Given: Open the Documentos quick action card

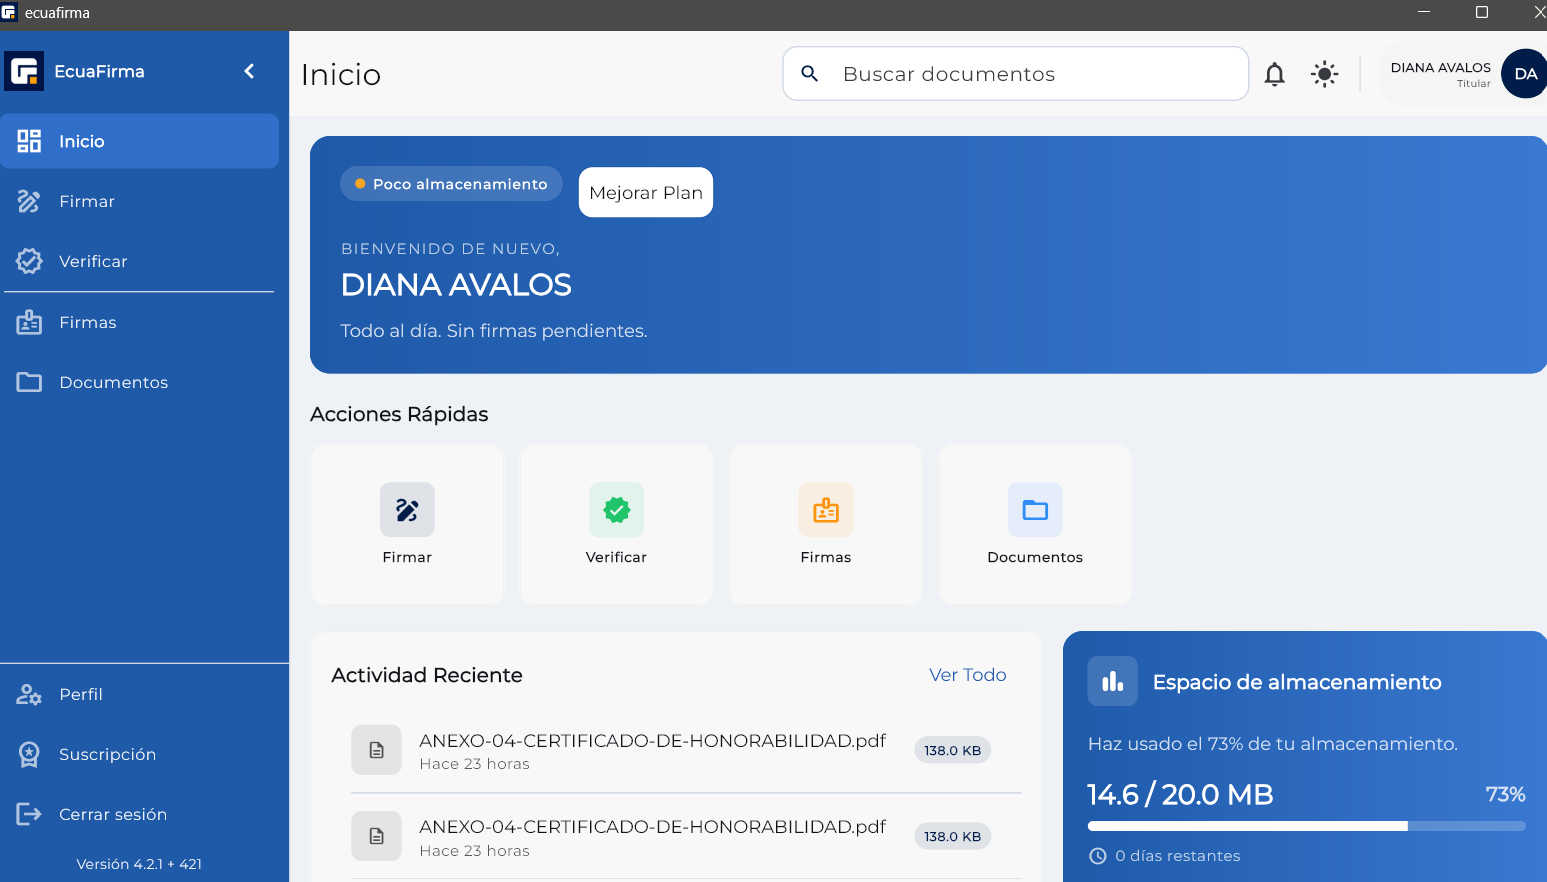Looking at the screenshot, I should pyautogui.click(x=1035, y=525).
